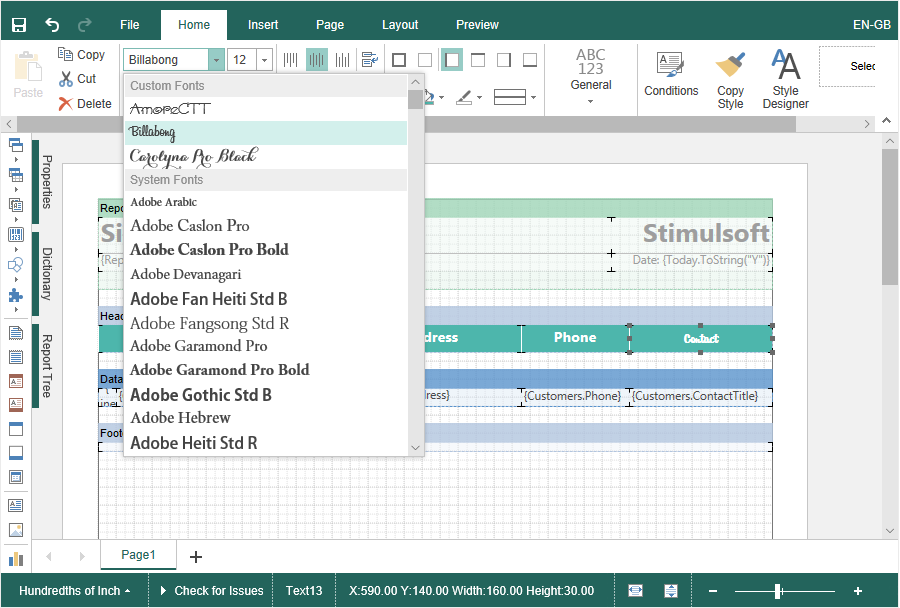Save the report with the floppy disk icon
This screenshot has width=900, height=608.
pyautogui.click(x=19, y=25)
